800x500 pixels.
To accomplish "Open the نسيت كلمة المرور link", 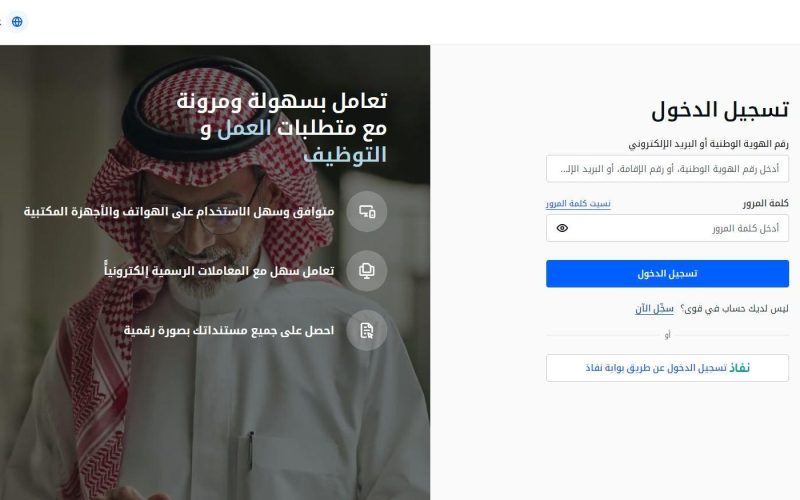I will point(578,204).
